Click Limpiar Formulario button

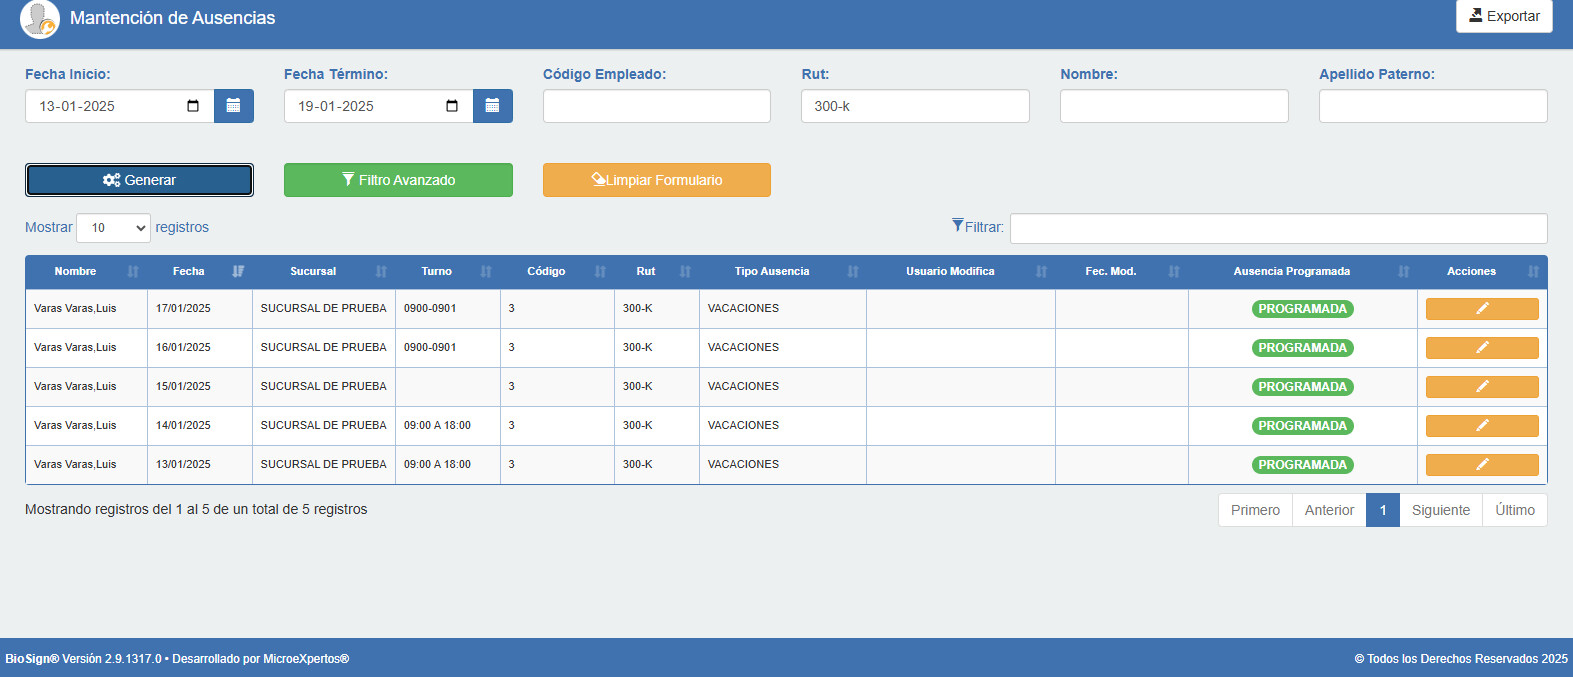657,180
